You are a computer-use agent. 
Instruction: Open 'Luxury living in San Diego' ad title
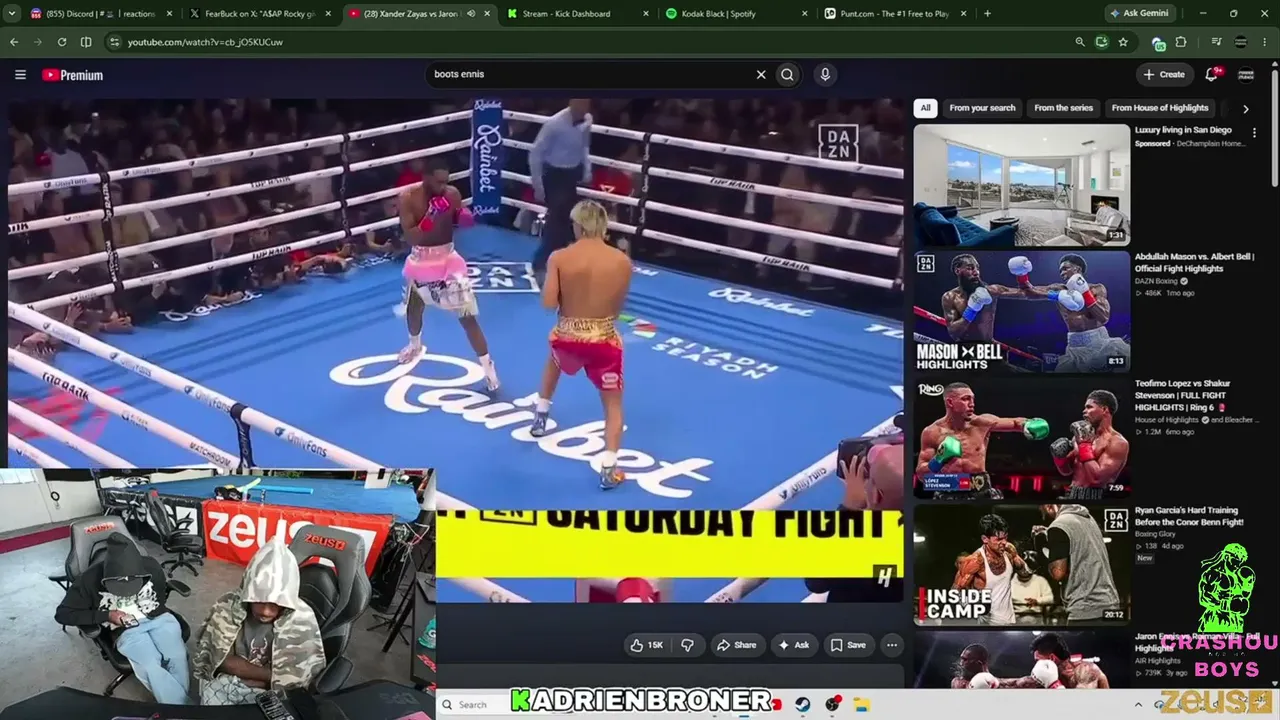[x=1183, y=130]
